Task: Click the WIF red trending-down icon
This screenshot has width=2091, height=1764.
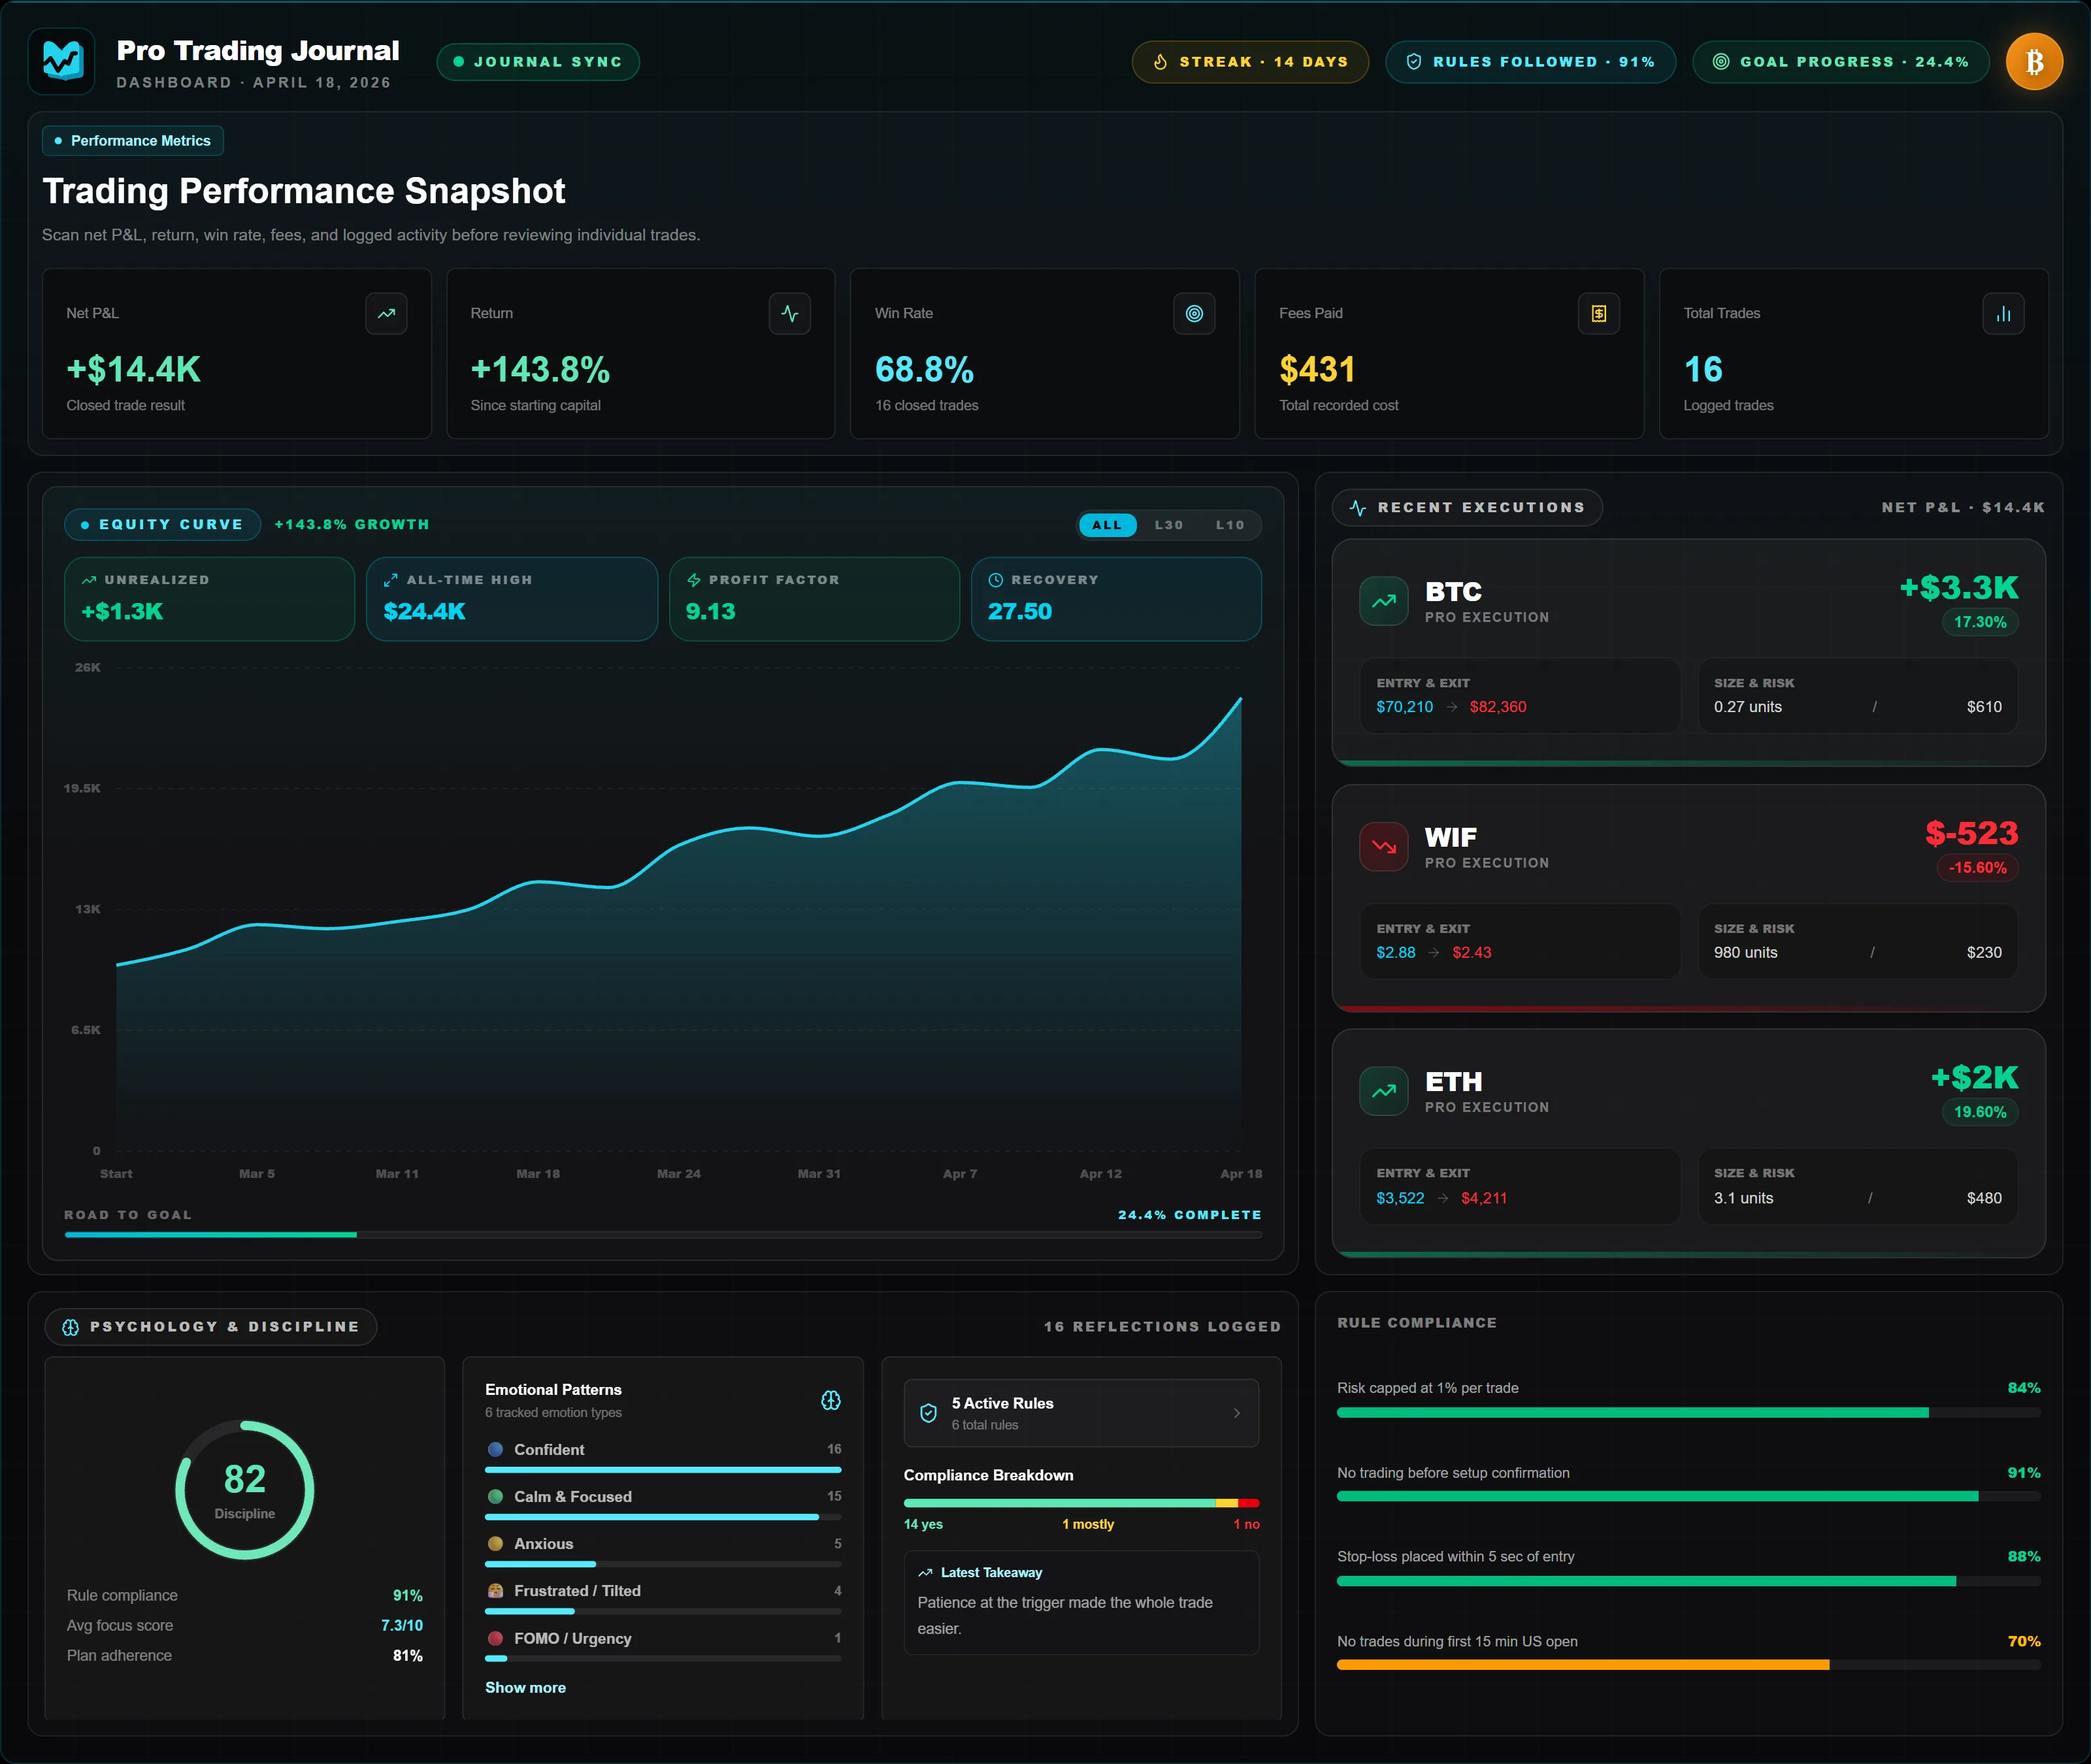Action: pyautogui.click(x=1384, y=847)
